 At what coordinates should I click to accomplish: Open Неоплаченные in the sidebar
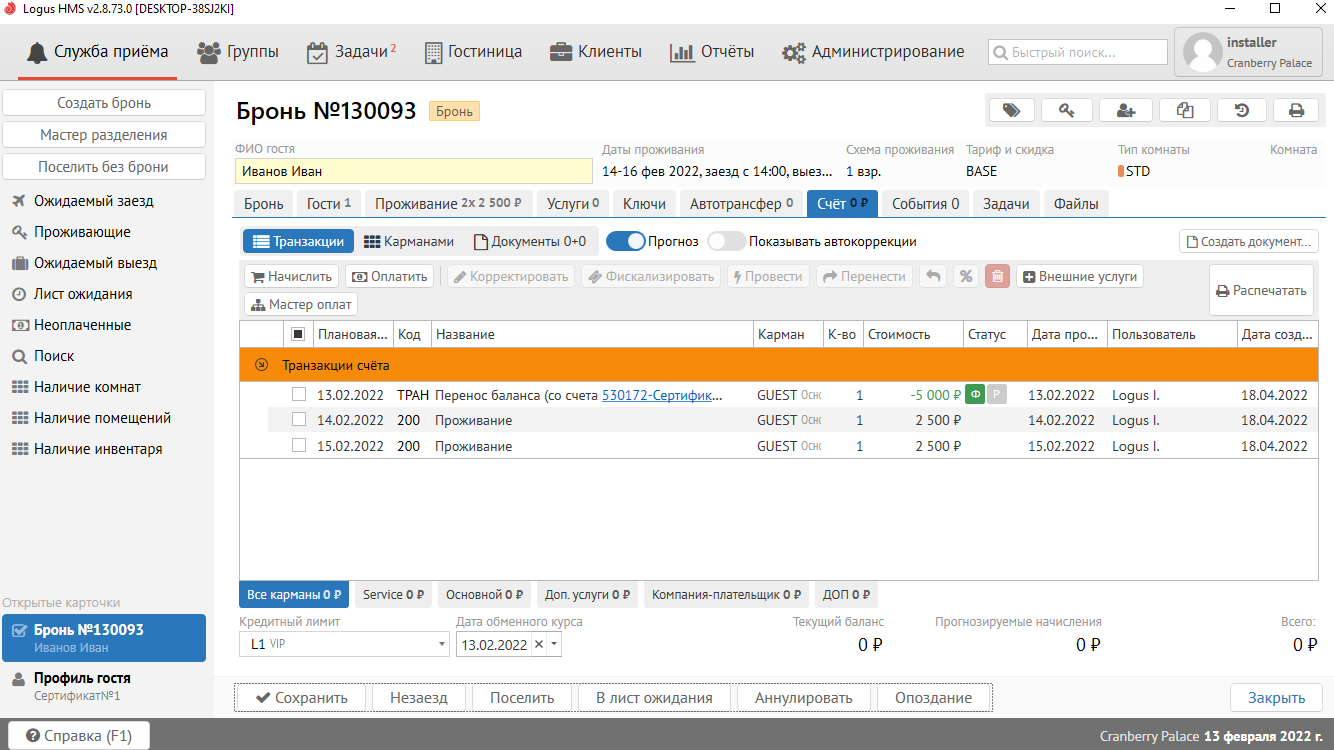(82, 325)
